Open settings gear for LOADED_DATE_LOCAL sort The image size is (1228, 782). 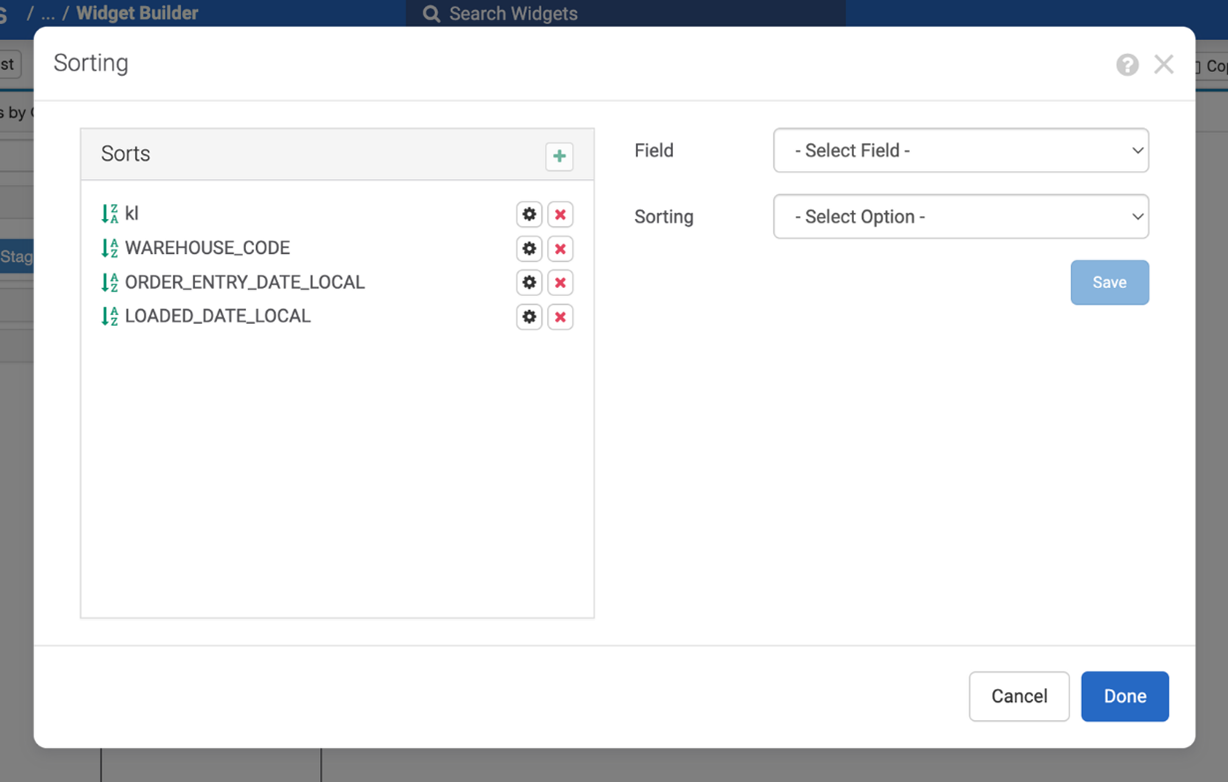(529, 317)
